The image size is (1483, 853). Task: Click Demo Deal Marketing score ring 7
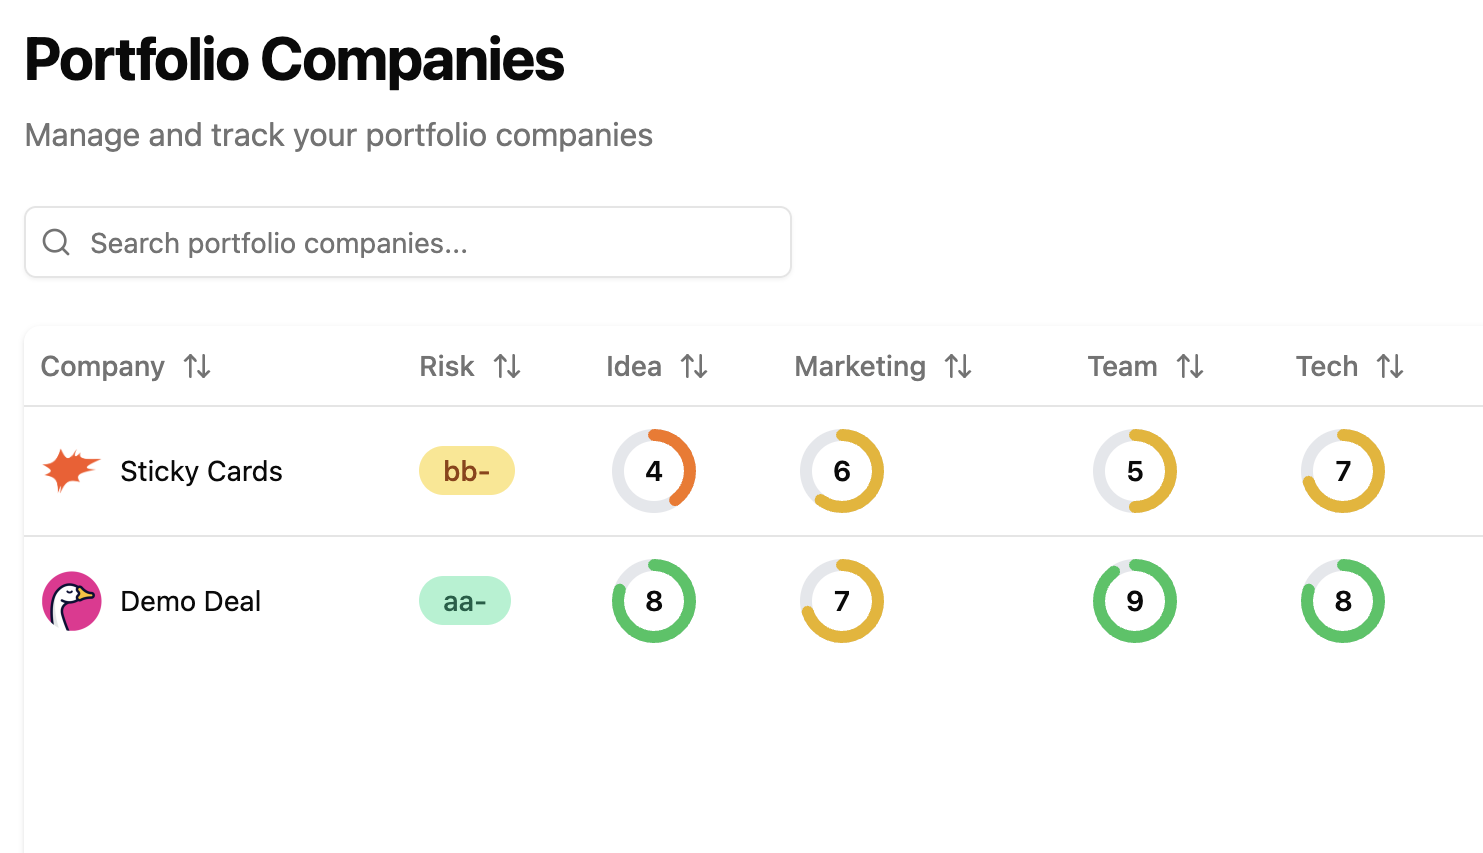pyautogui.click(x=842, y=601)
